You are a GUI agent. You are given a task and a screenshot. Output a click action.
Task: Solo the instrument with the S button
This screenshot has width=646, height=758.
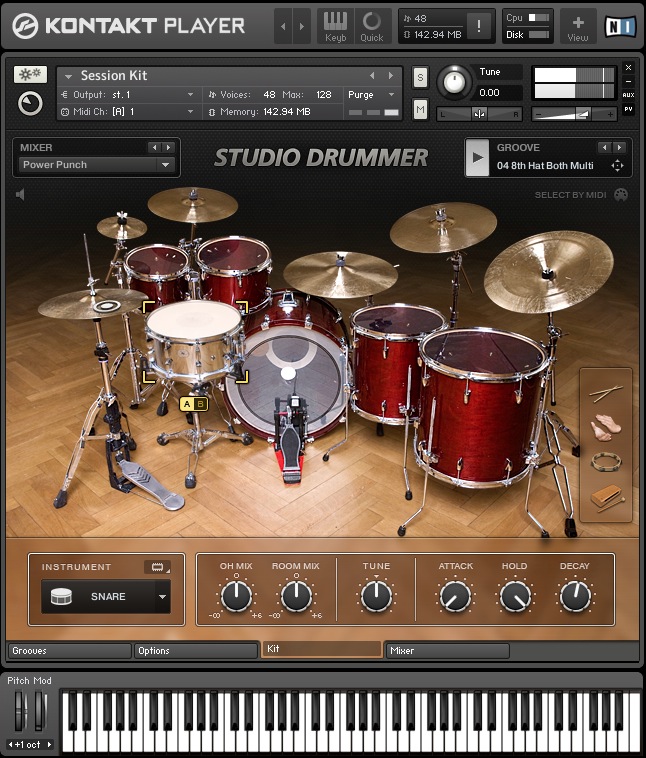(420, 77)
